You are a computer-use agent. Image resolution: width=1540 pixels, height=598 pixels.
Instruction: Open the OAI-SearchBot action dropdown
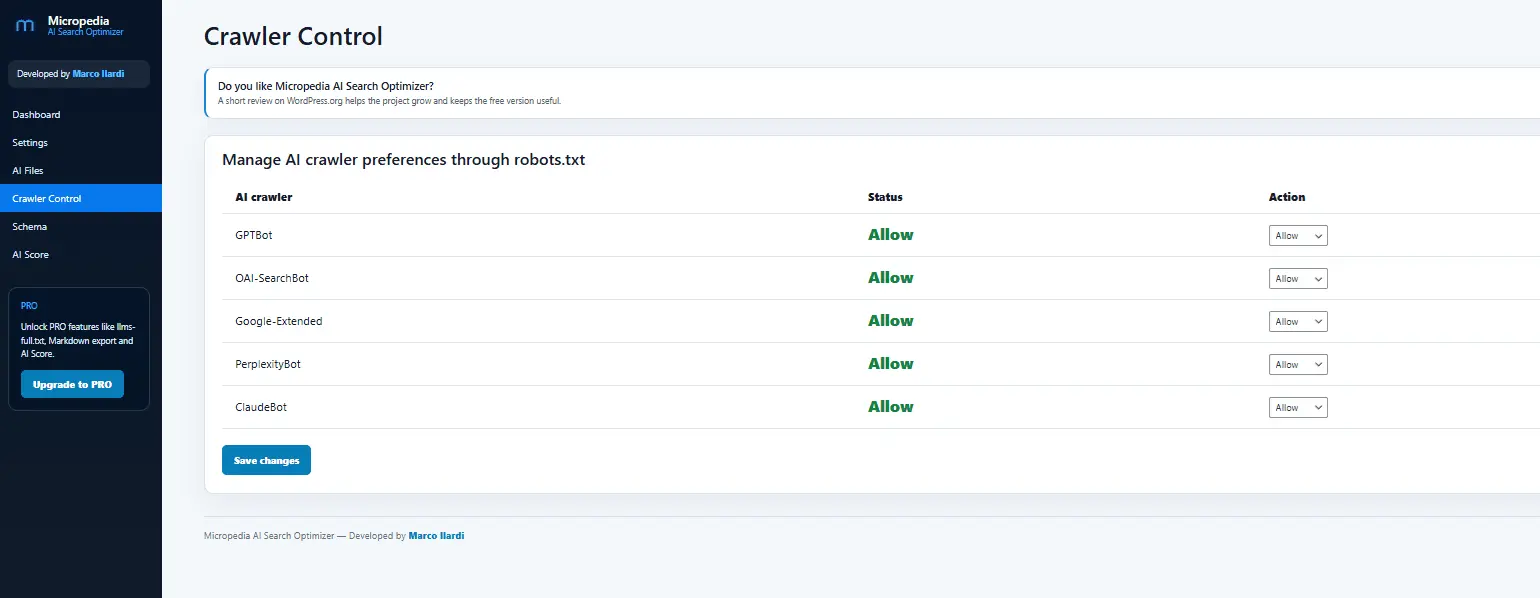coord(1298,279)
